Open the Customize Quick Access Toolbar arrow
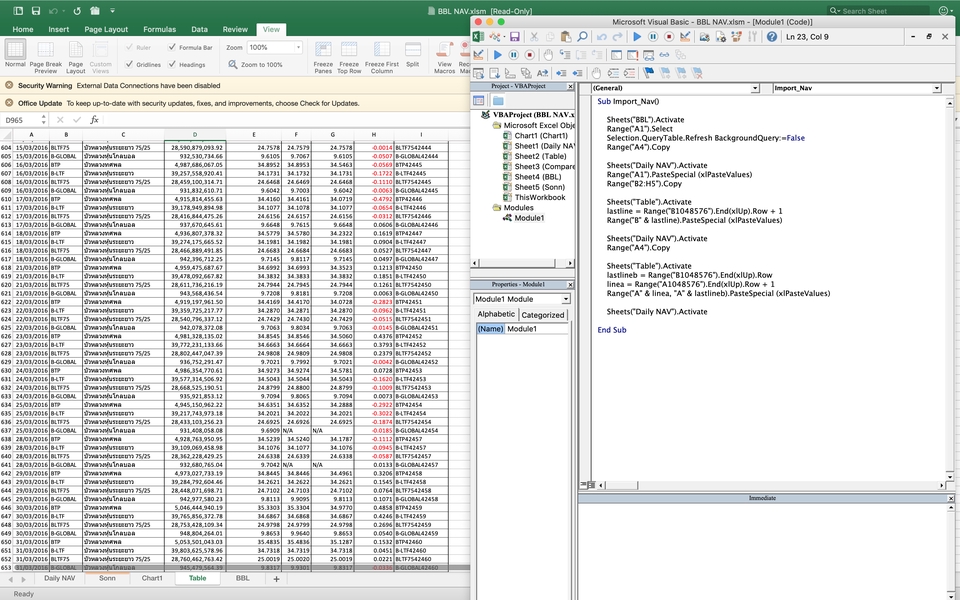Screen dimensions: 960x600 [x=113, y=11]
